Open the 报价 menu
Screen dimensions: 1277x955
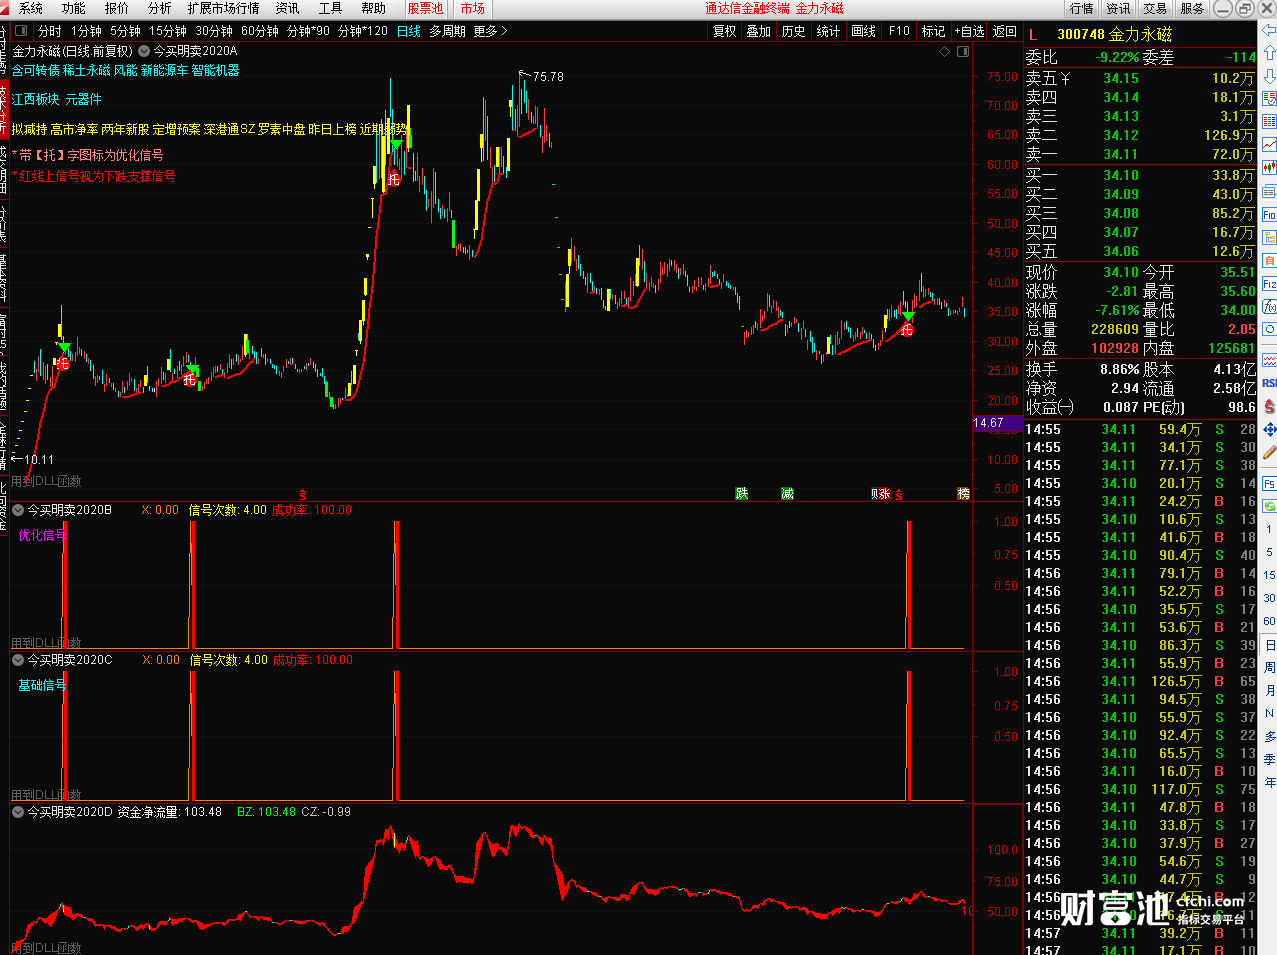click(x=117, y=8)
